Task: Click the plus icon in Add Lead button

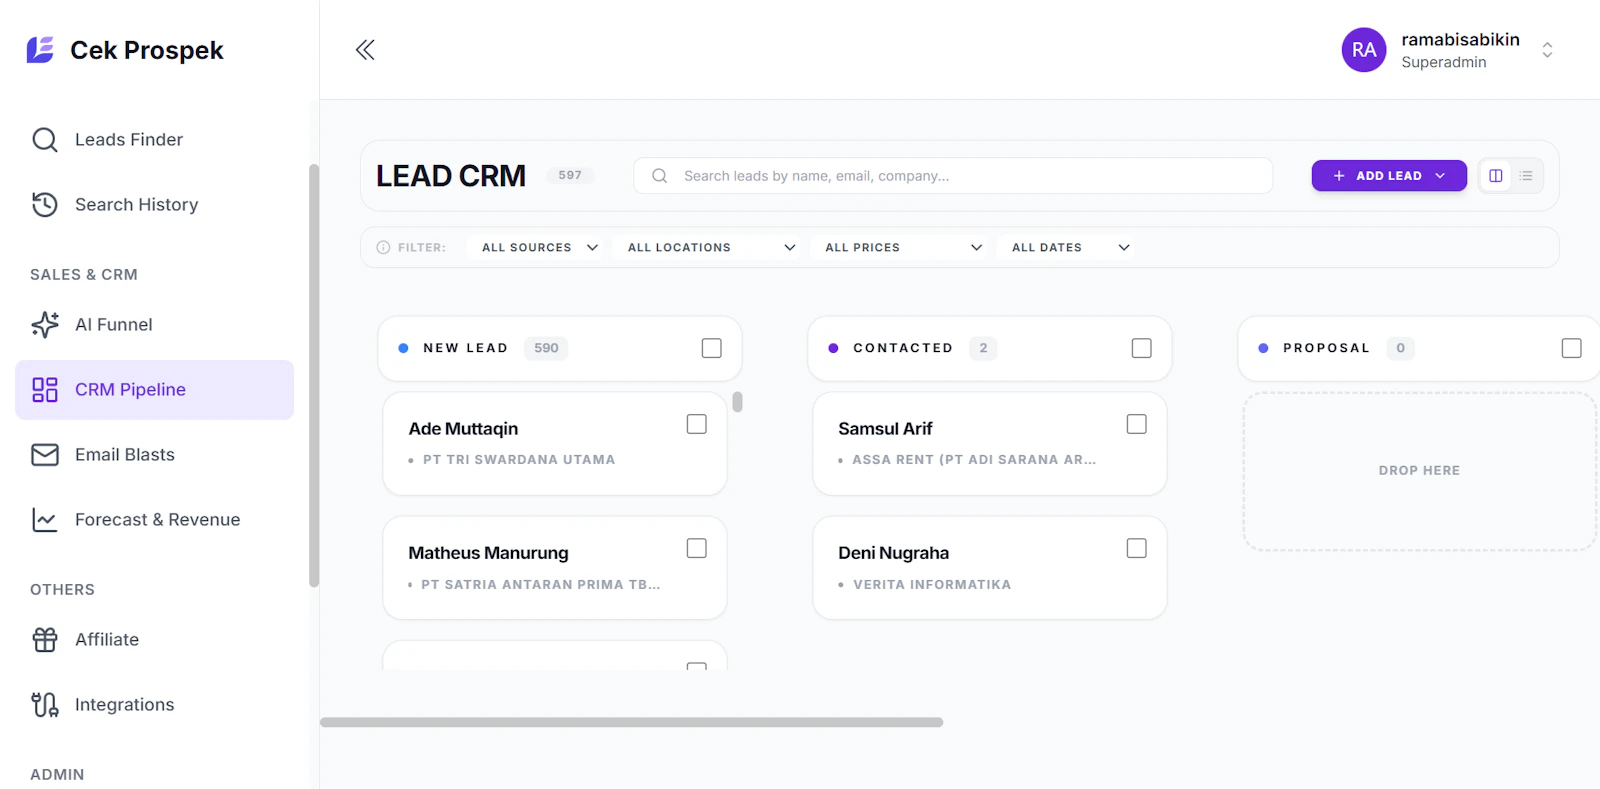Action: (x=1339, y=175)
